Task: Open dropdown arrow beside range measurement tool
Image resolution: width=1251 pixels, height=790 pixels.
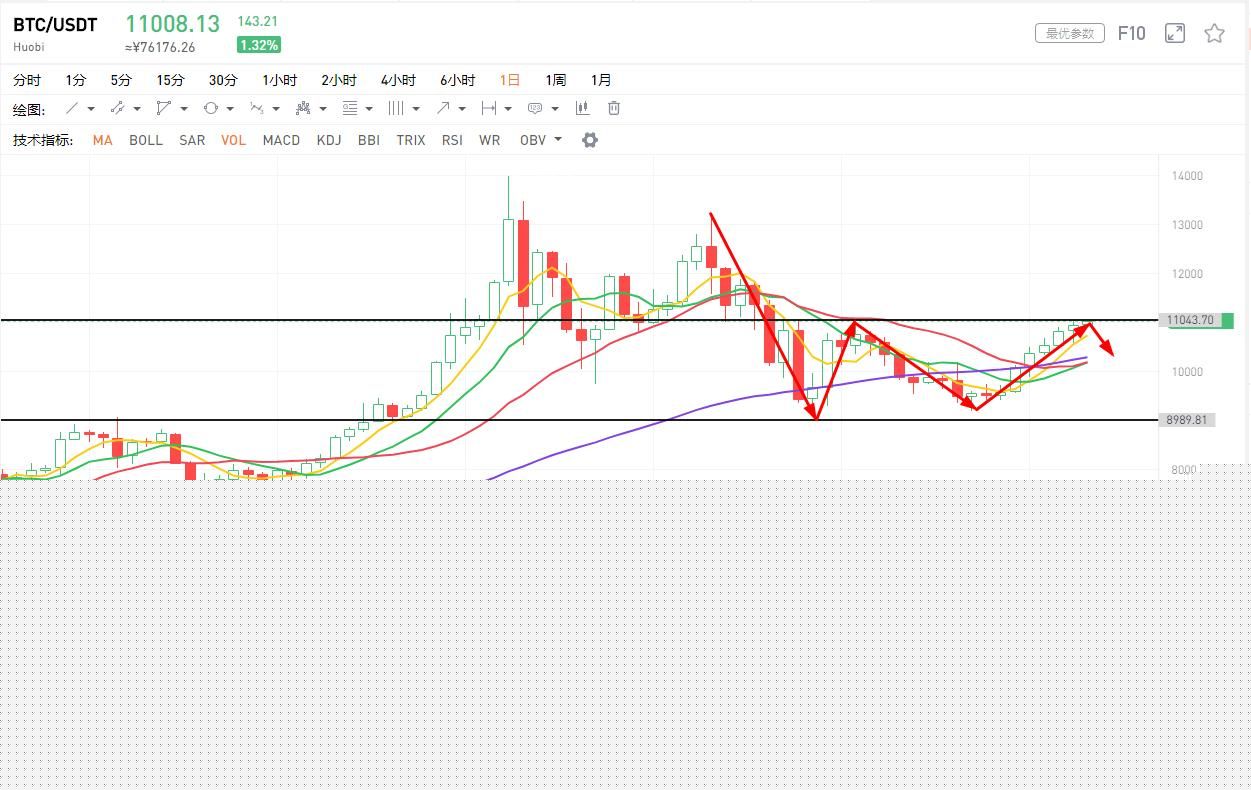Action: (x=508, y=109)
